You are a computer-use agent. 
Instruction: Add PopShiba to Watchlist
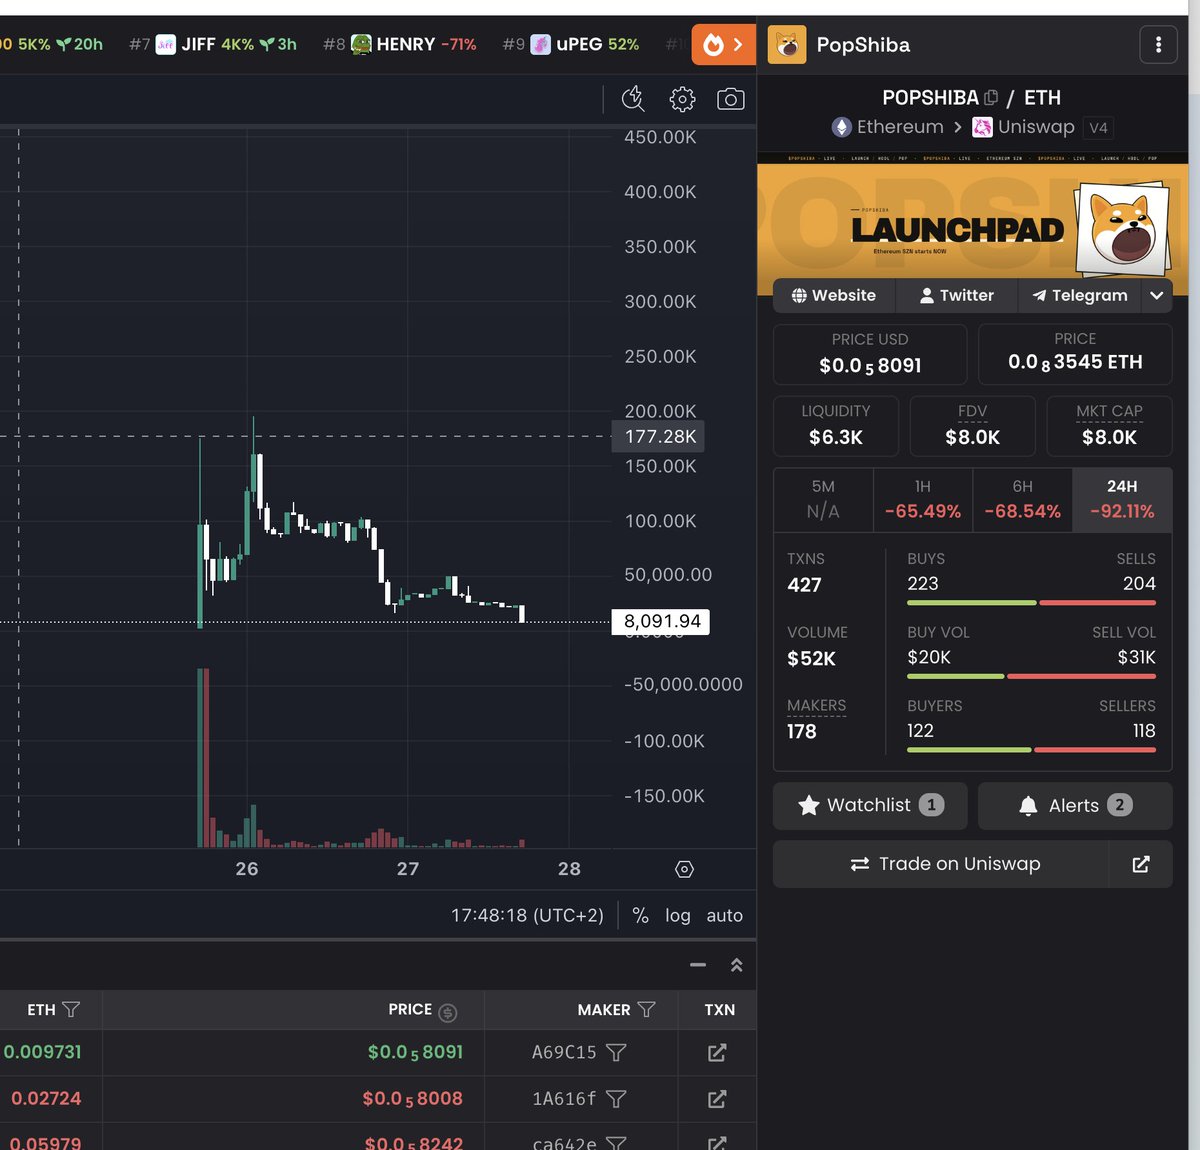pyautogui.click(x=870, y=805)
